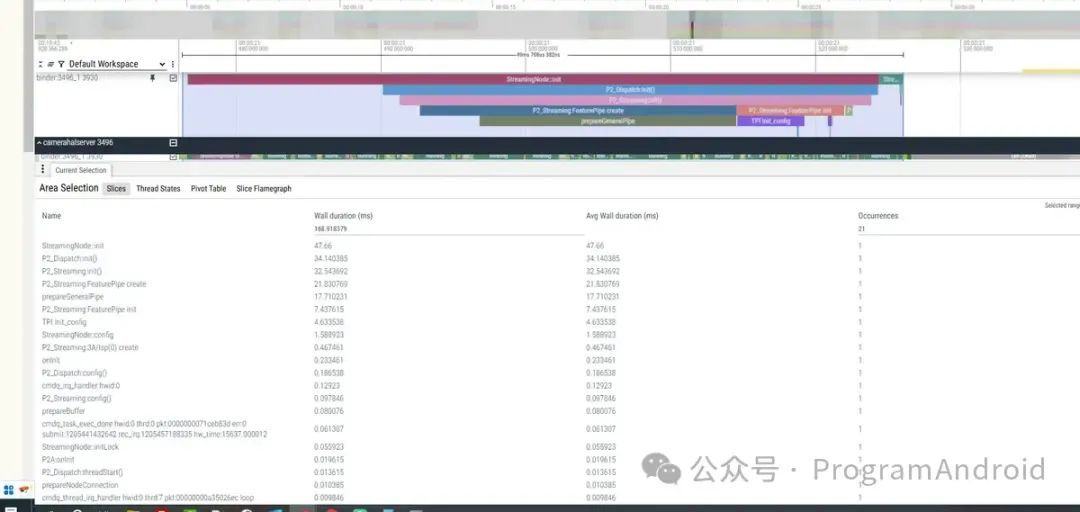The height and width of the screenshot is (512, 1080).
Task: Open the track filter funnel icon
Action: (x=61, y=64)
